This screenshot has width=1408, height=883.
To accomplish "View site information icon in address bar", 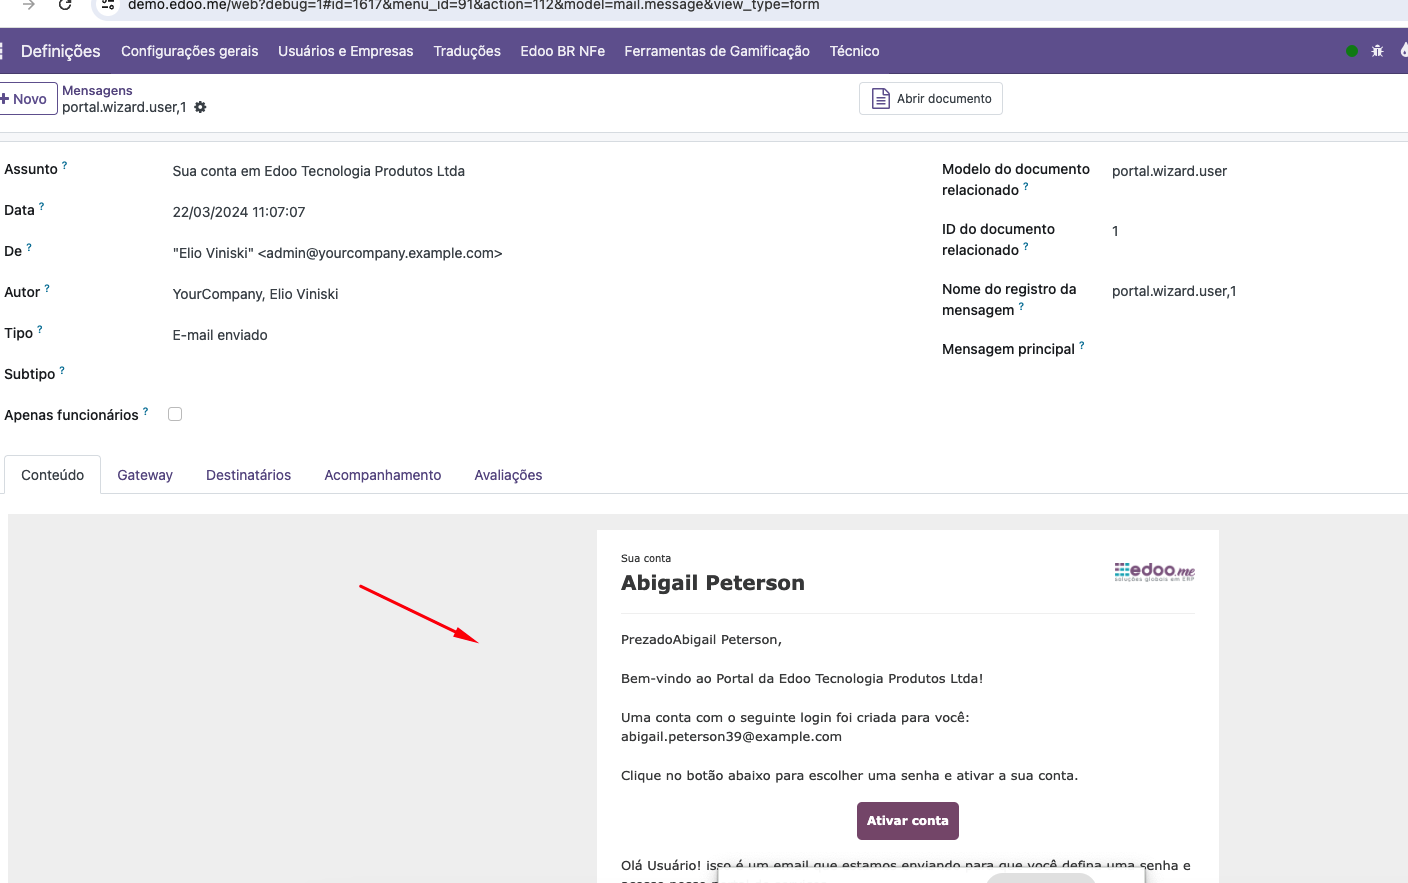I will tap(108, 5).
